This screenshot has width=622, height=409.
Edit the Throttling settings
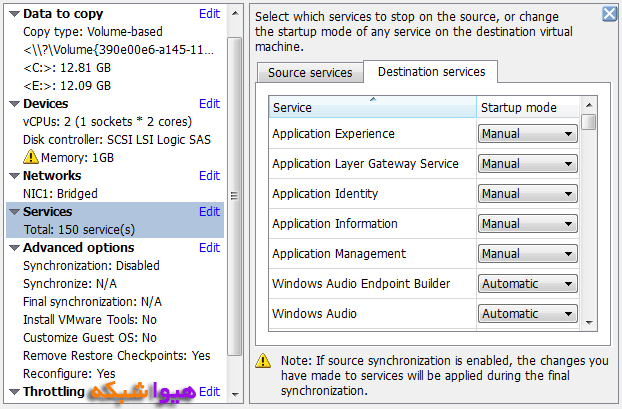209,392
